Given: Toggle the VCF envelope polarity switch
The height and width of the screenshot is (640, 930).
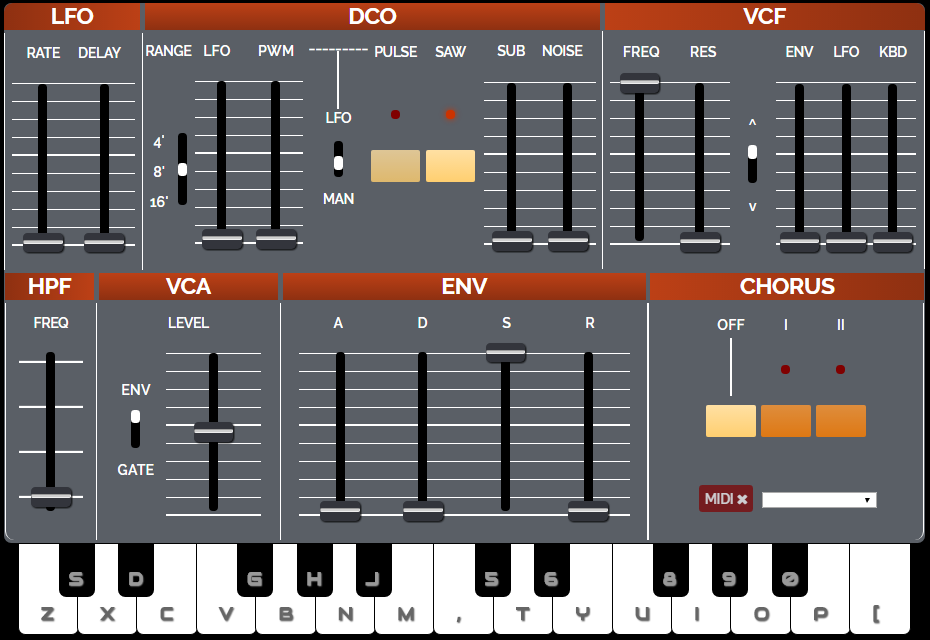Looking at the screenshot, I should coord(752,164).
